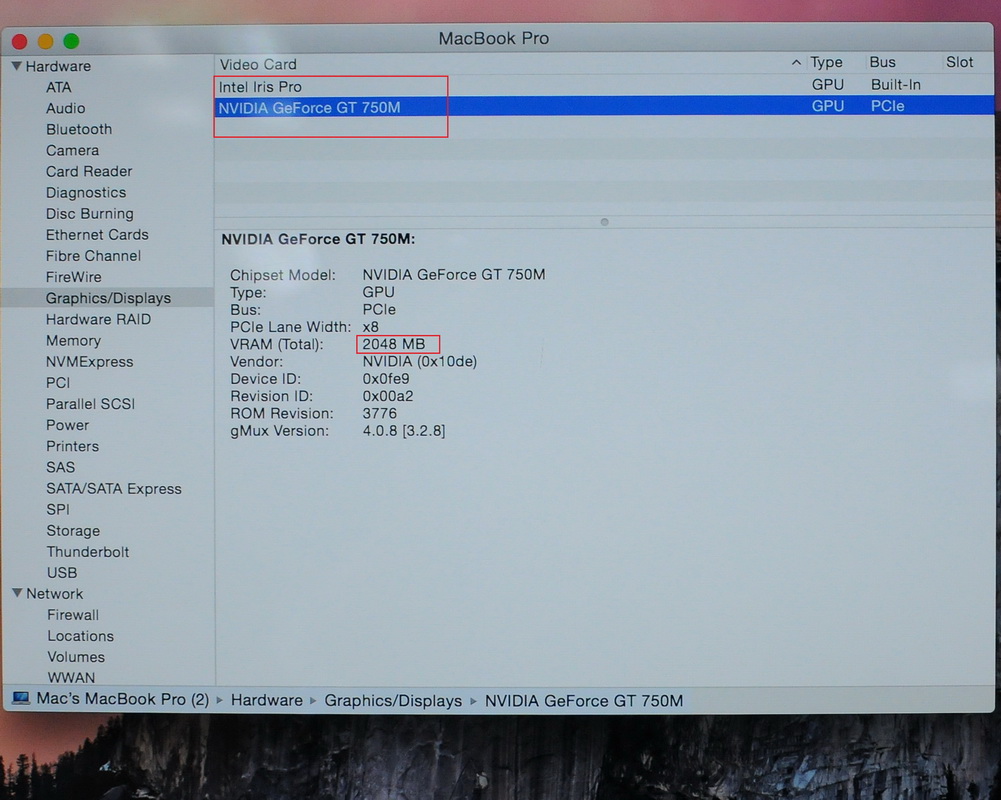1001x800 pixels.
Task: Select Thunderbolt in the sidebar
Action: [88, 552]
